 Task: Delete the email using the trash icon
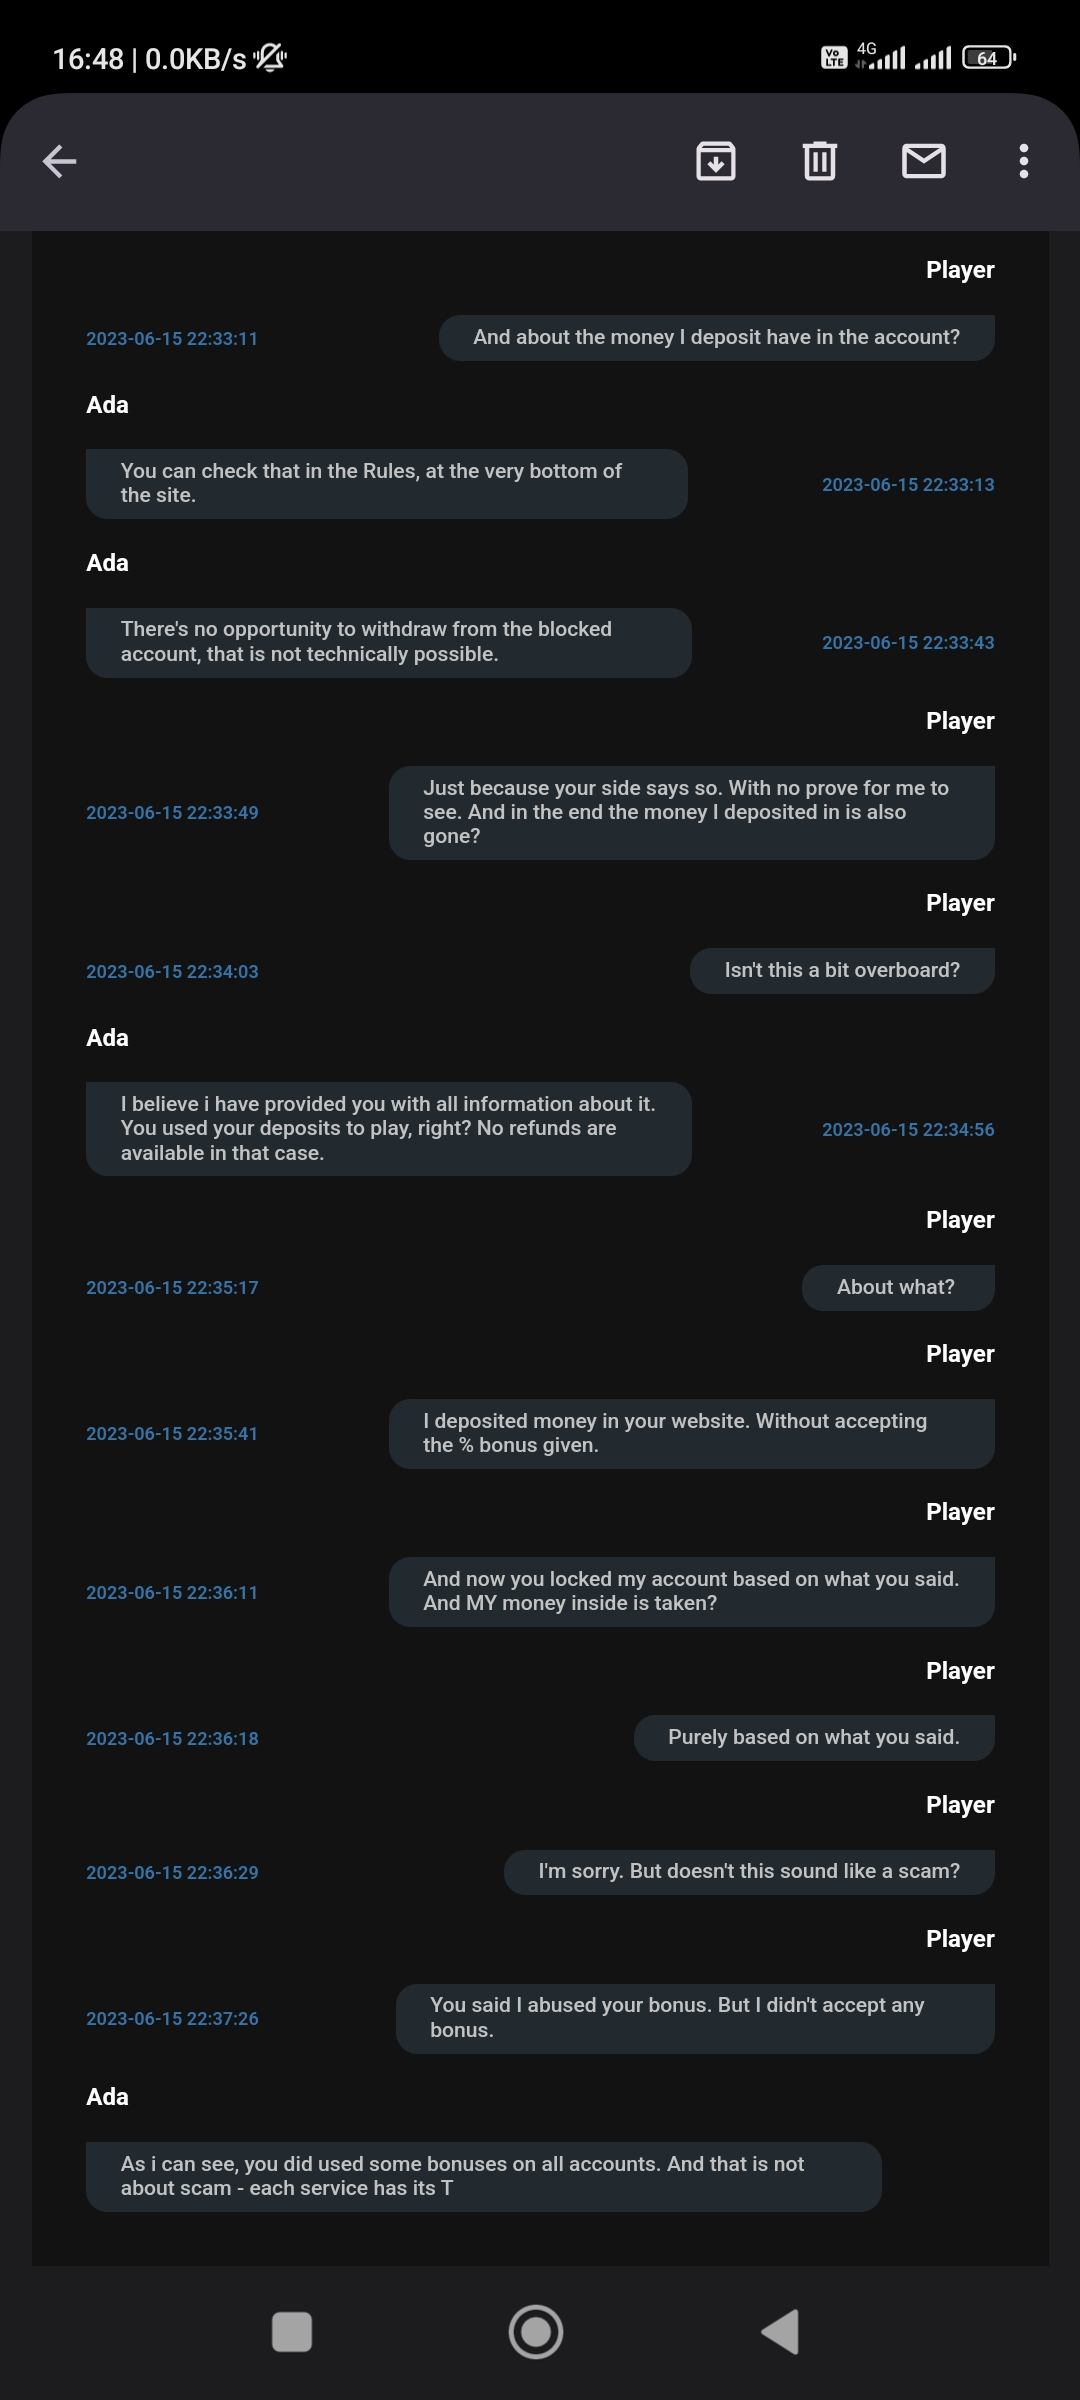click(x=820, y=161)
